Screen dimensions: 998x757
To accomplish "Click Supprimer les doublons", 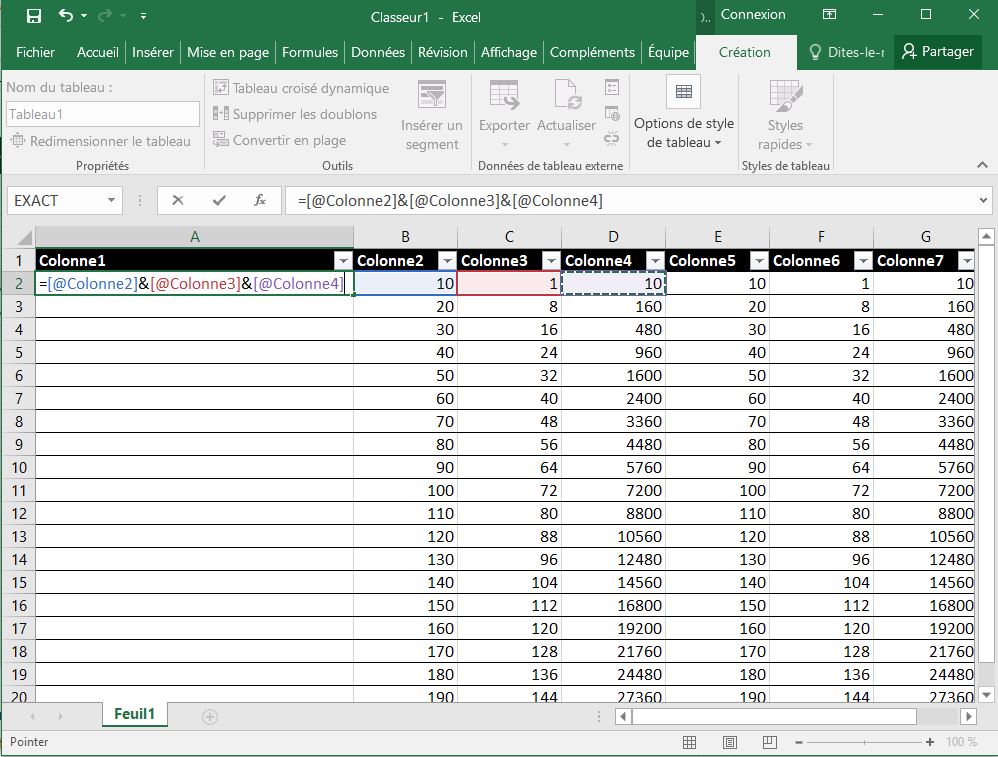I will (x=295, y=114).
